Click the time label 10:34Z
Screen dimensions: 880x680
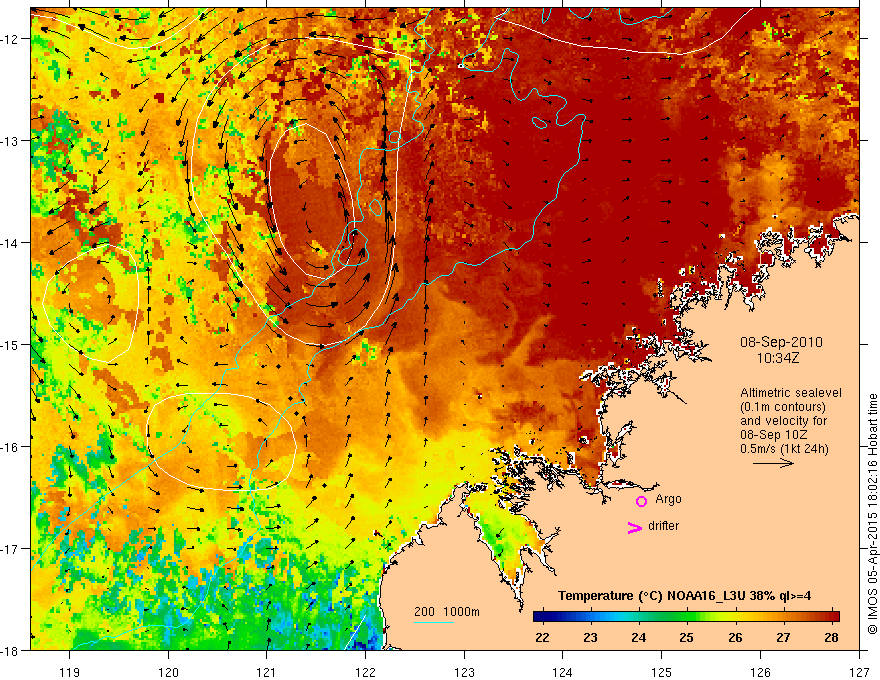(x=777, y=358)
